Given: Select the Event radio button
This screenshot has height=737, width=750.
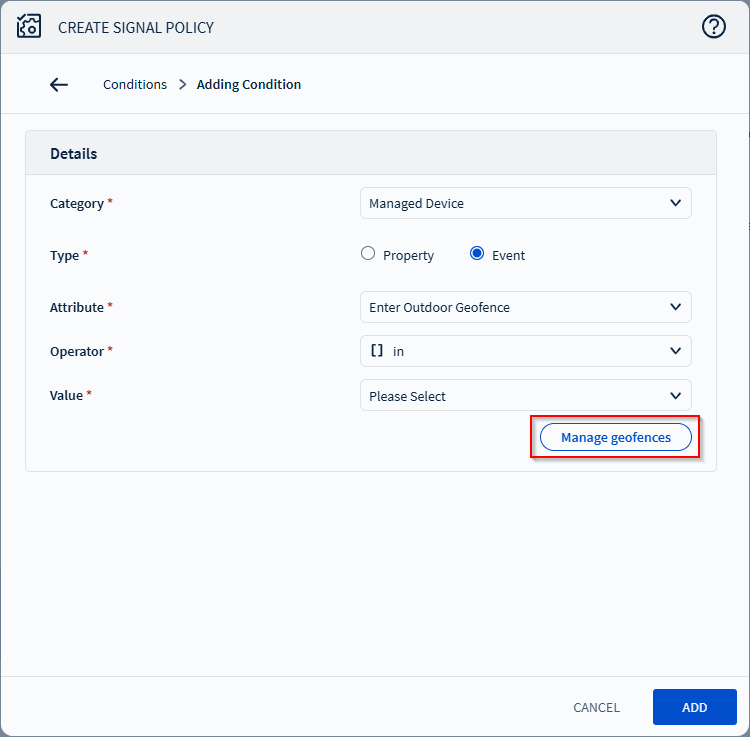Looking at the screenshot, I should point(477,254).
